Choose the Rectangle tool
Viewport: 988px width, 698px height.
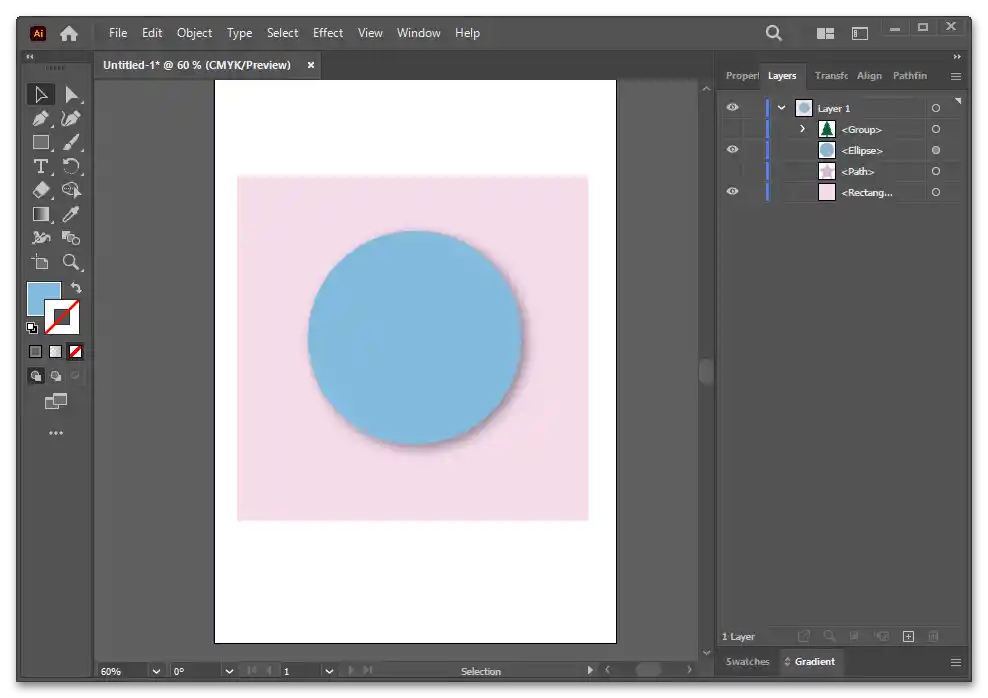click(x=40, y=142)
